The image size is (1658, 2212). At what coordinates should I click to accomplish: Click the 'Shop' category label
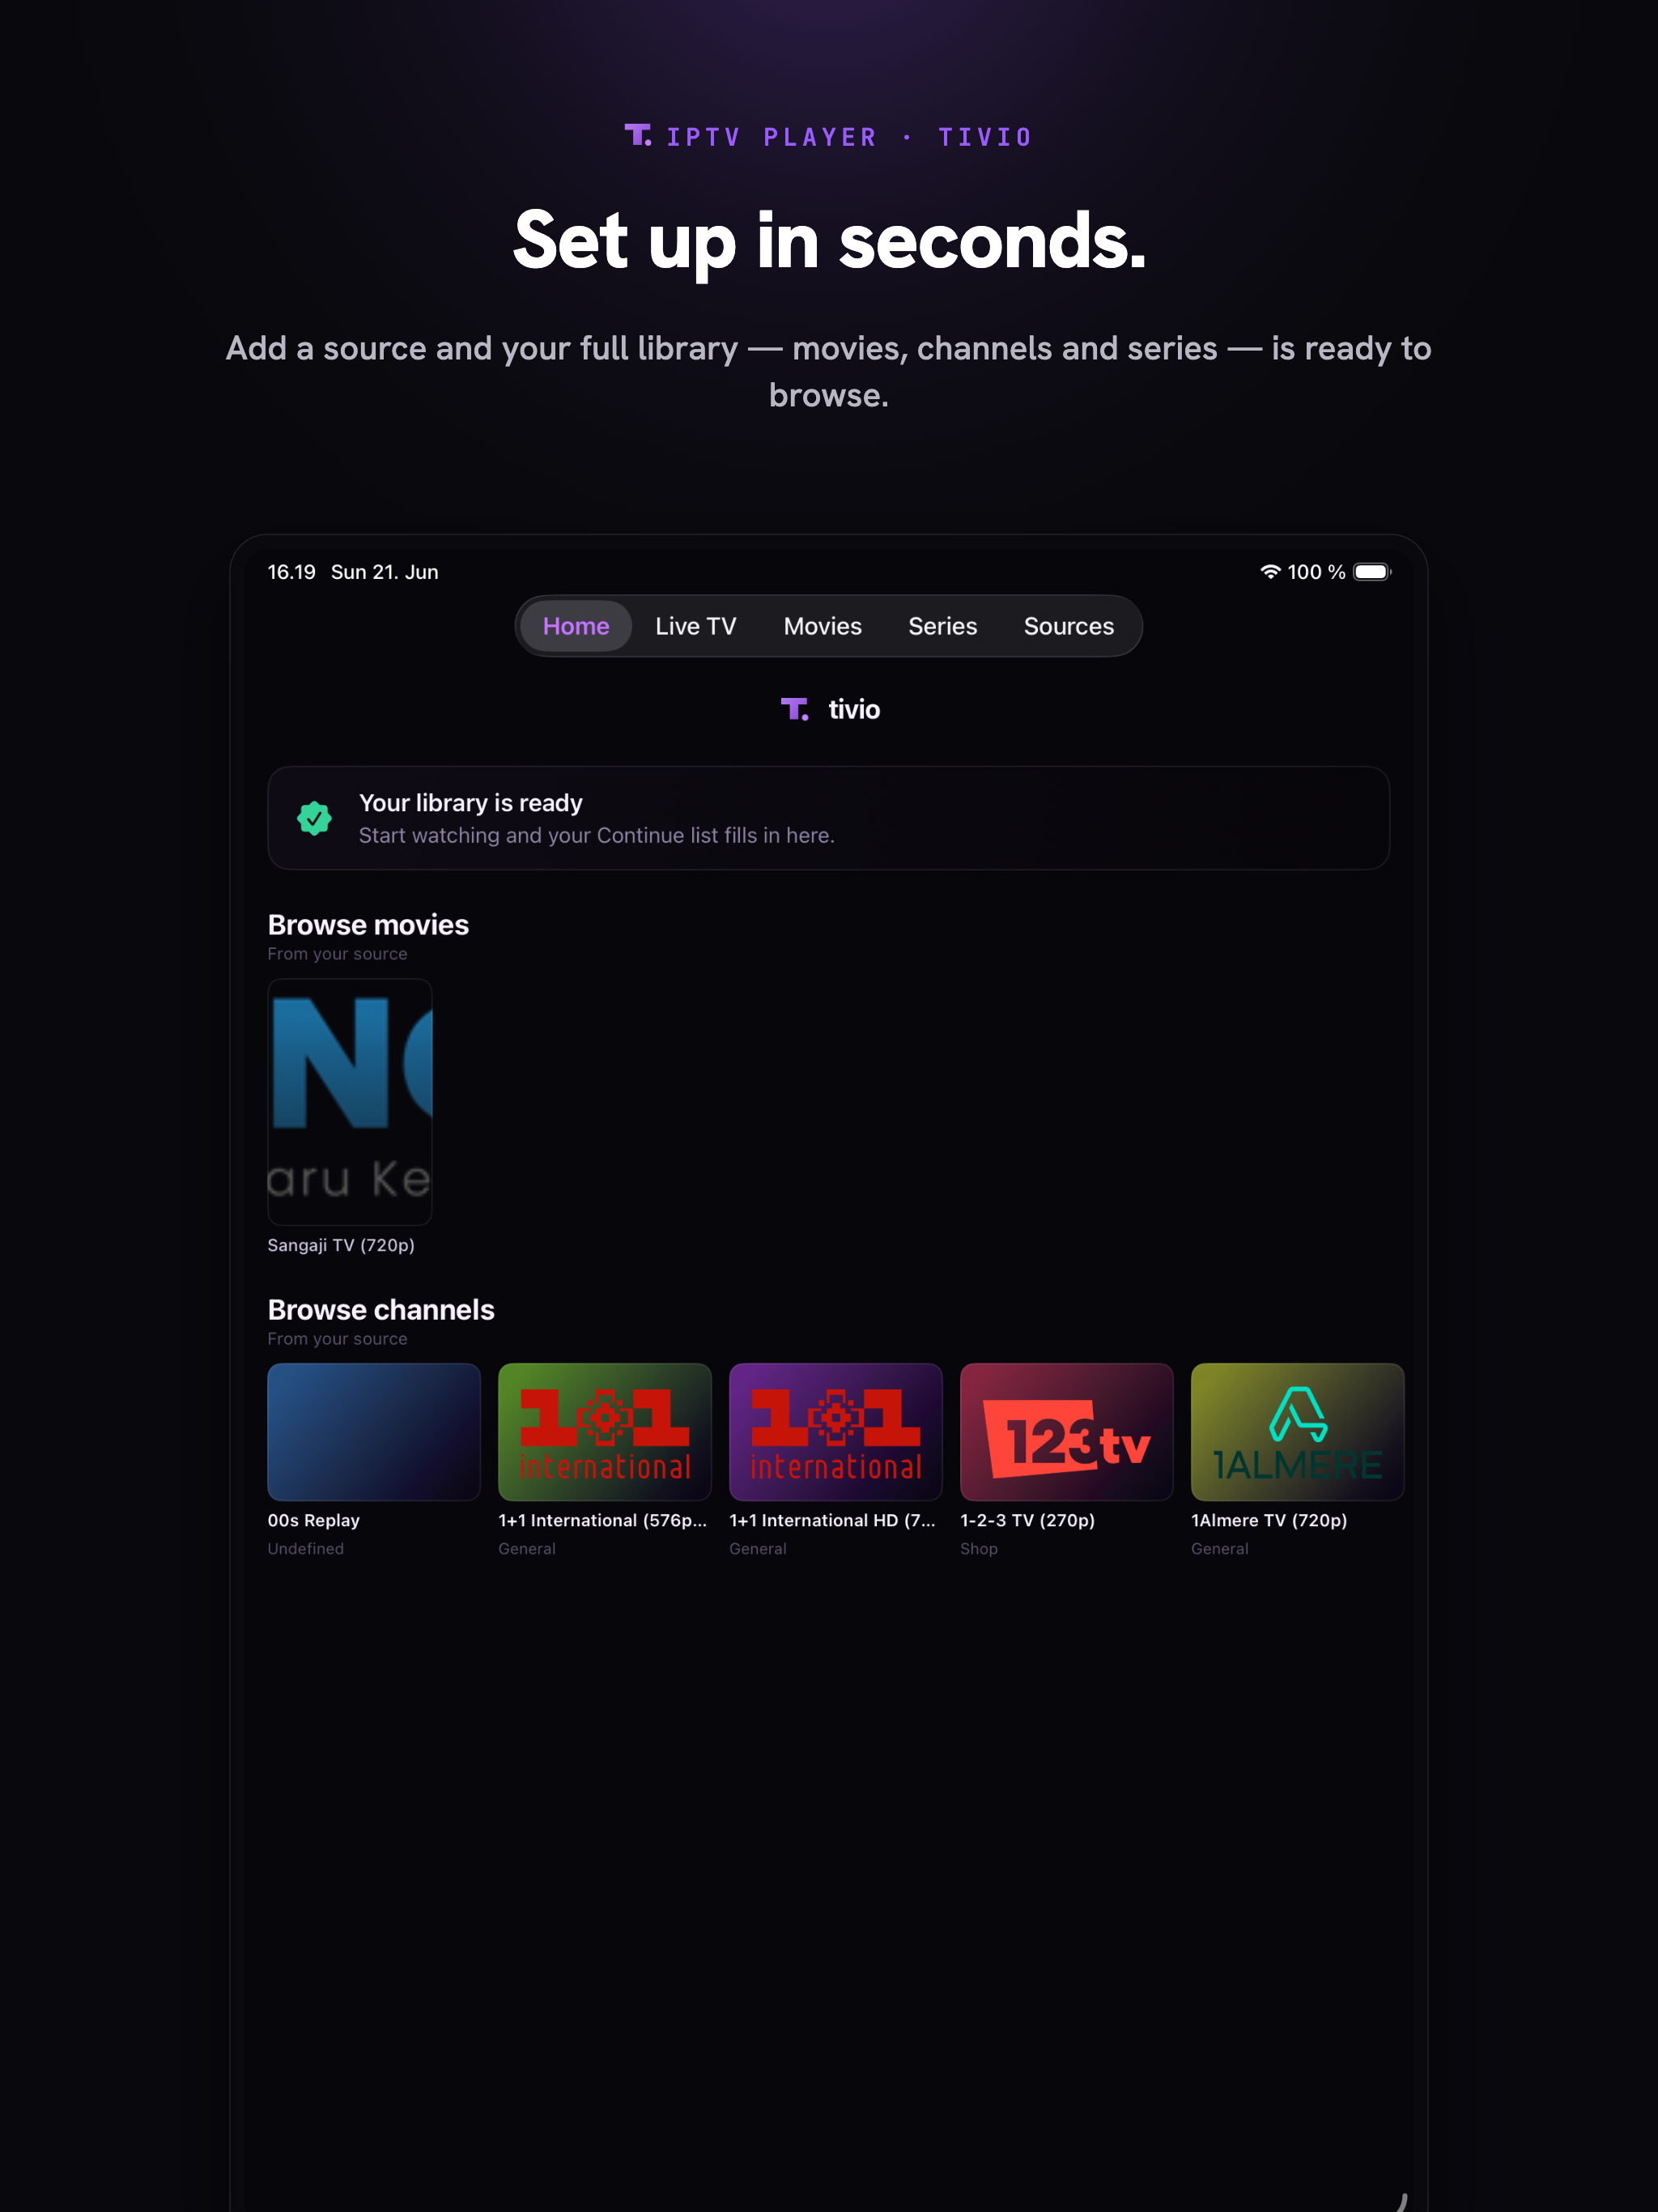point(979,1548)
